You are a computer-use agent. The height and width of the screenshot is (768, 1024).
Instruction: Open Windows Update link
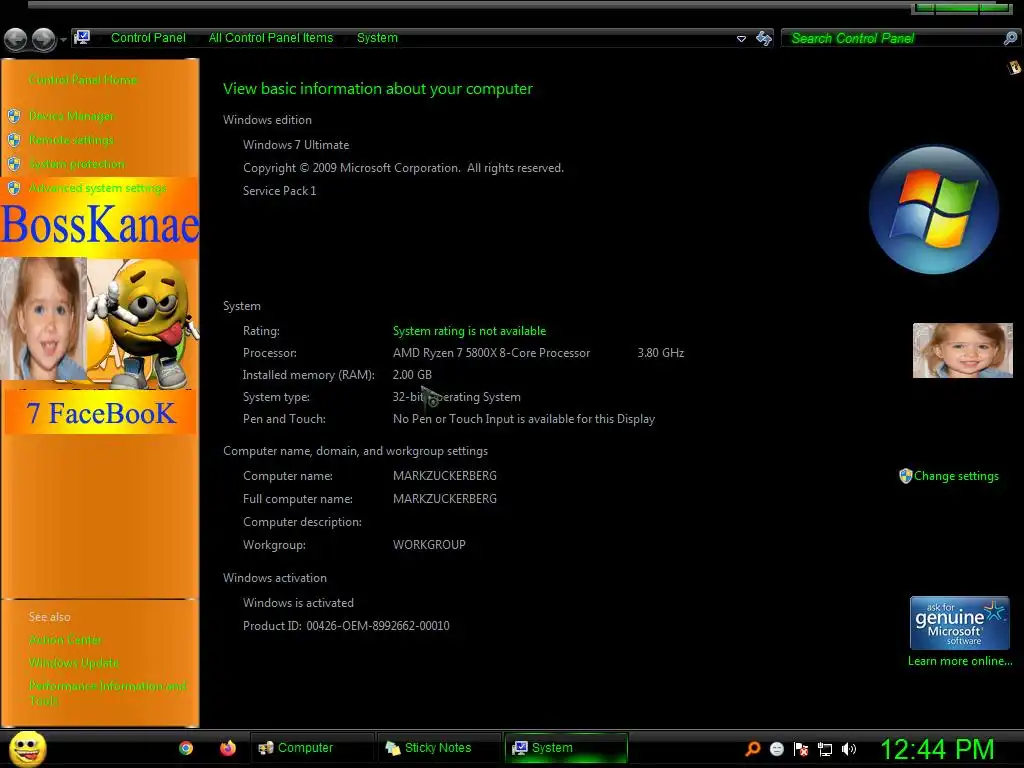74,663
